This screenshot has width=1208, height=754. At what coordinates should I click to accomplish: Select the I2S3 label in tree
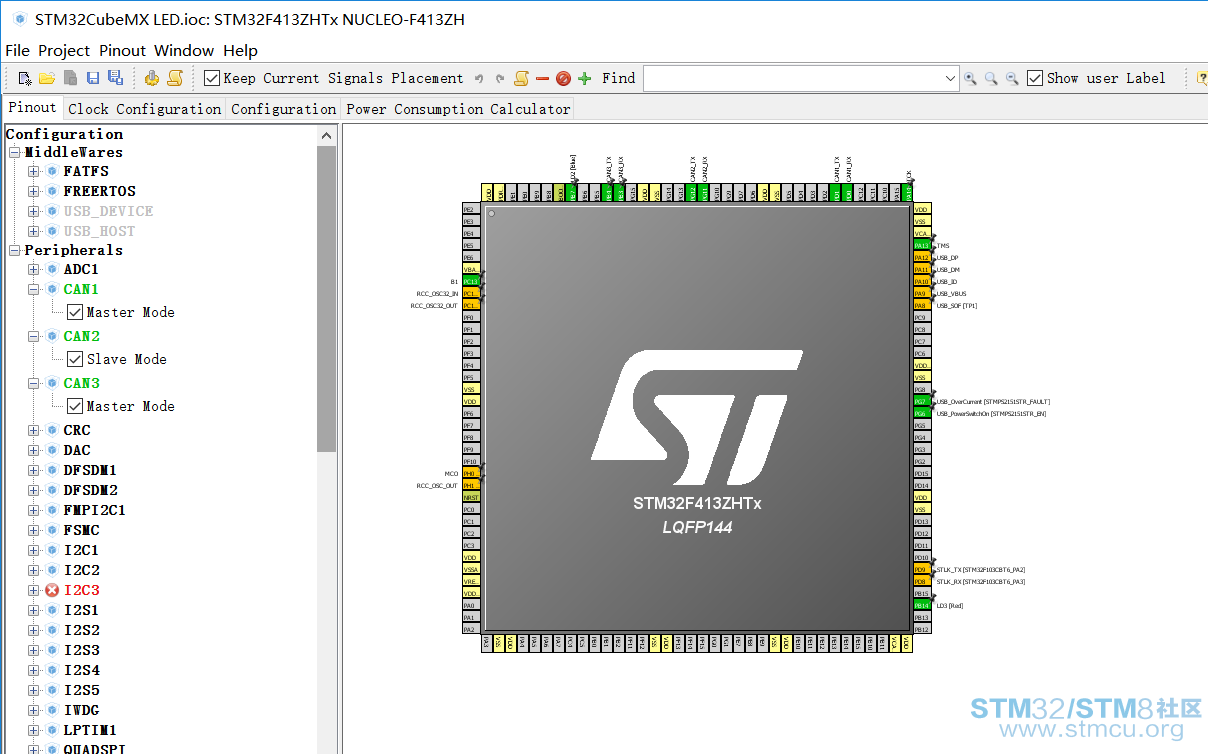pyautogui.click(x=81, y=650)
